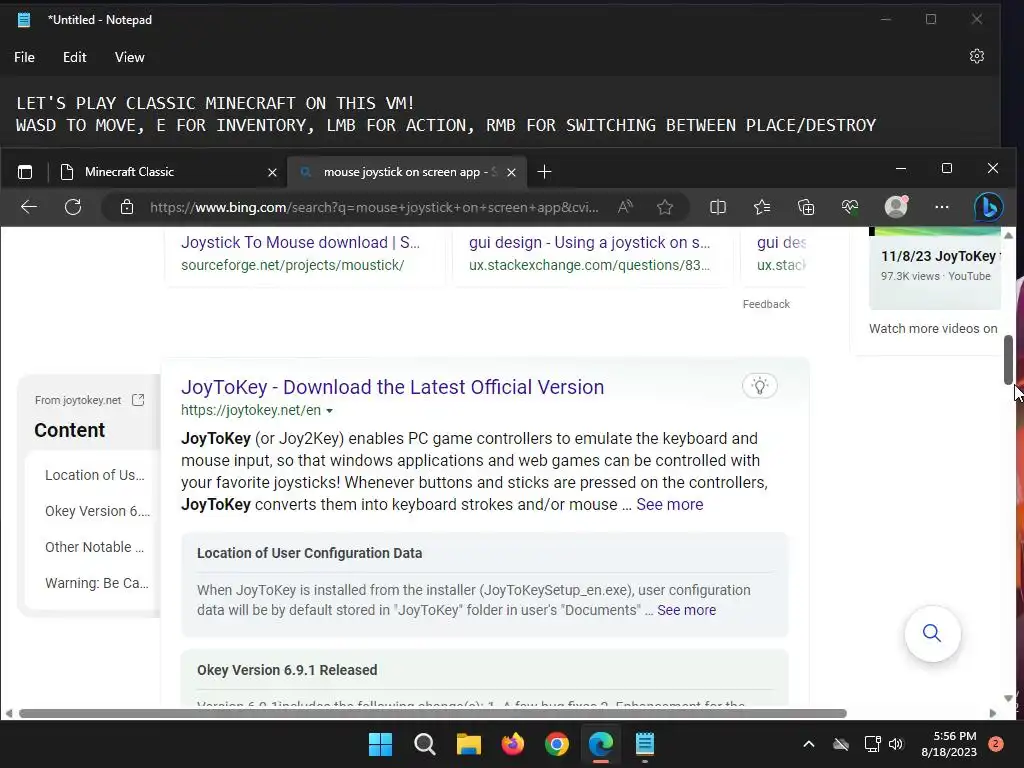Open Browser essentials heart icon
This screenshot has width=1024, height=768.
pyautogui.click(x=850, y=207)
